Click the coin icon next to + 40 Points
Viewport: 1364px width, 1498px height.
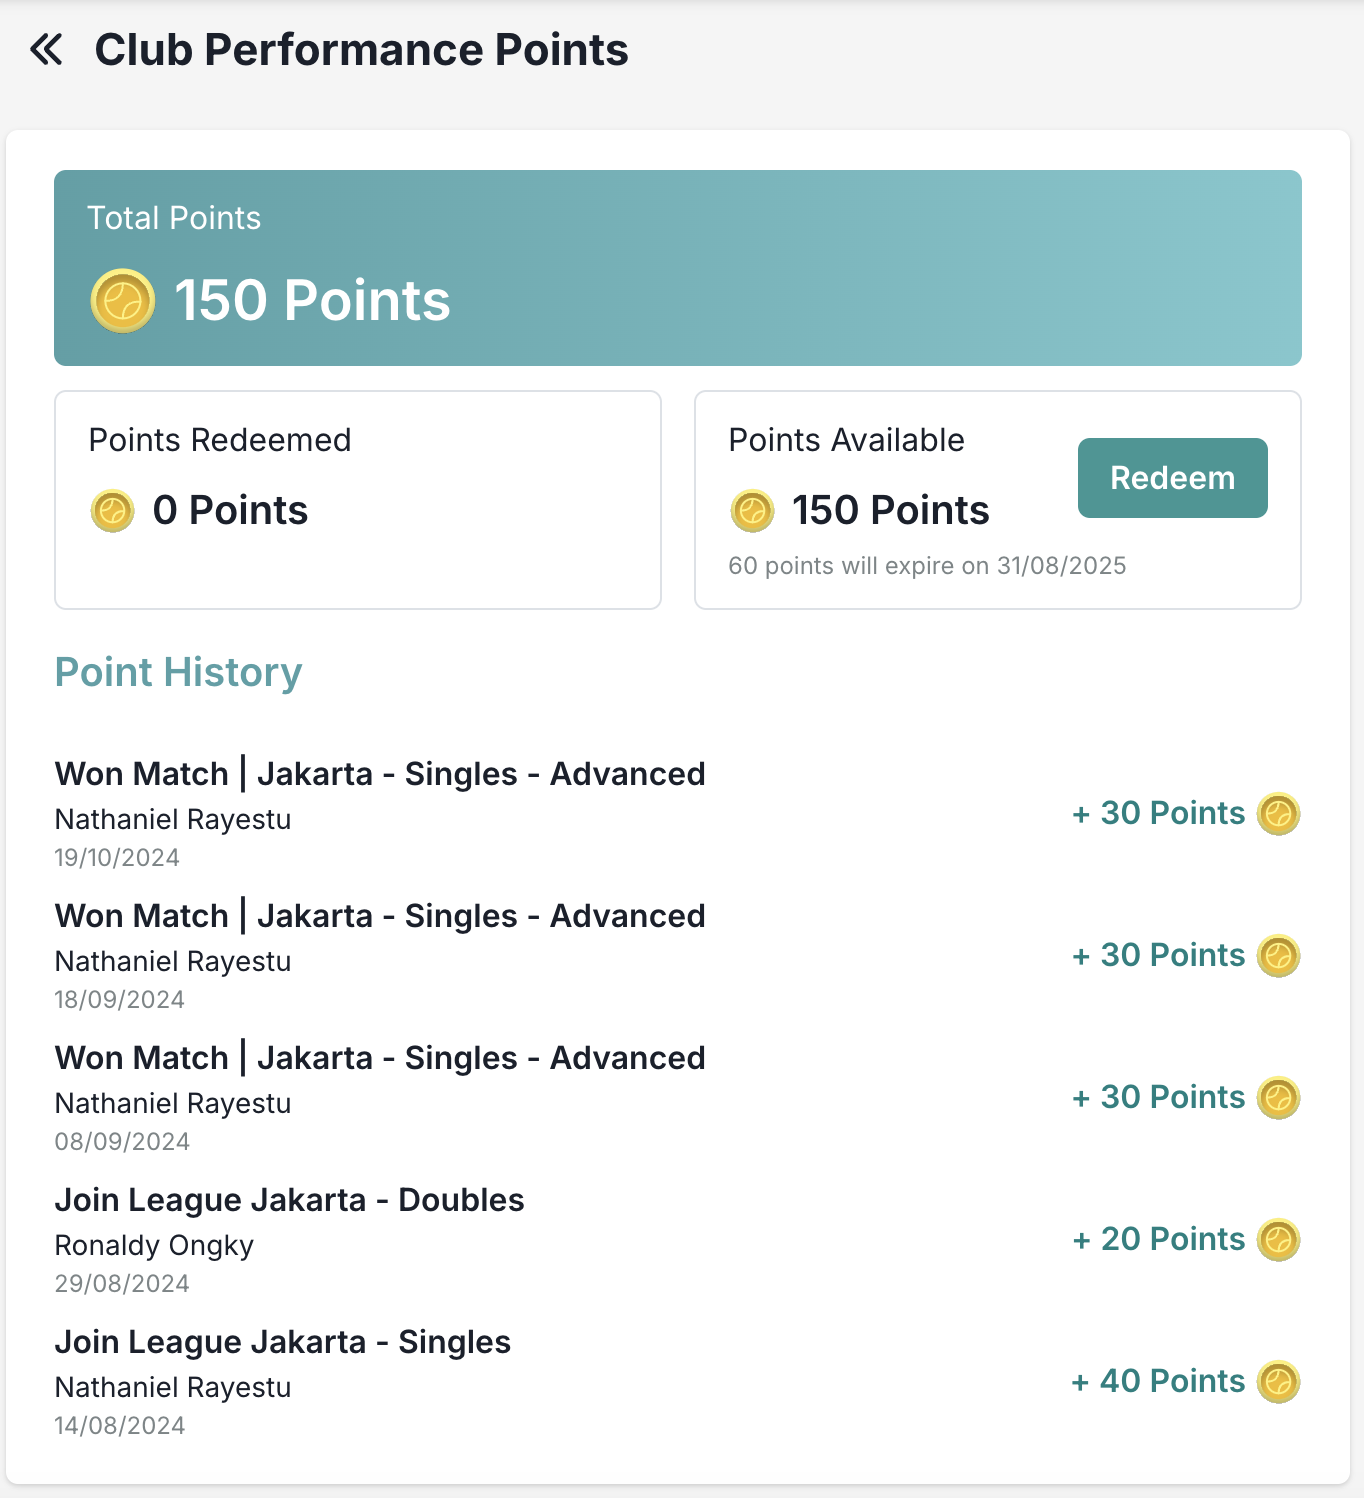[x=1278, y=1382]
